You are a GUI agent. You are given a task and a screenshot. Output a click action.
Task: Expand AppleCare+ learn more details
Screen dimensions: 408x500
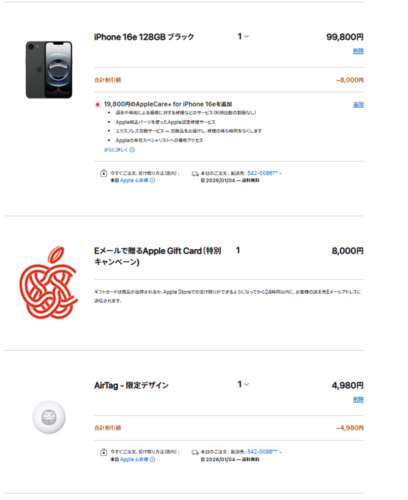click(119, 150)
